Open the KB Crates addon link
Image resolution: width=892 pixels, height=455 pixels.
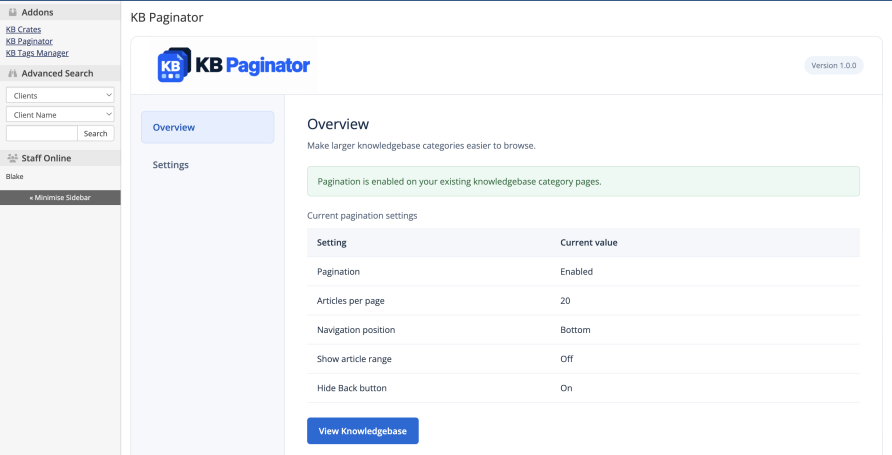(x=23, y=30)
